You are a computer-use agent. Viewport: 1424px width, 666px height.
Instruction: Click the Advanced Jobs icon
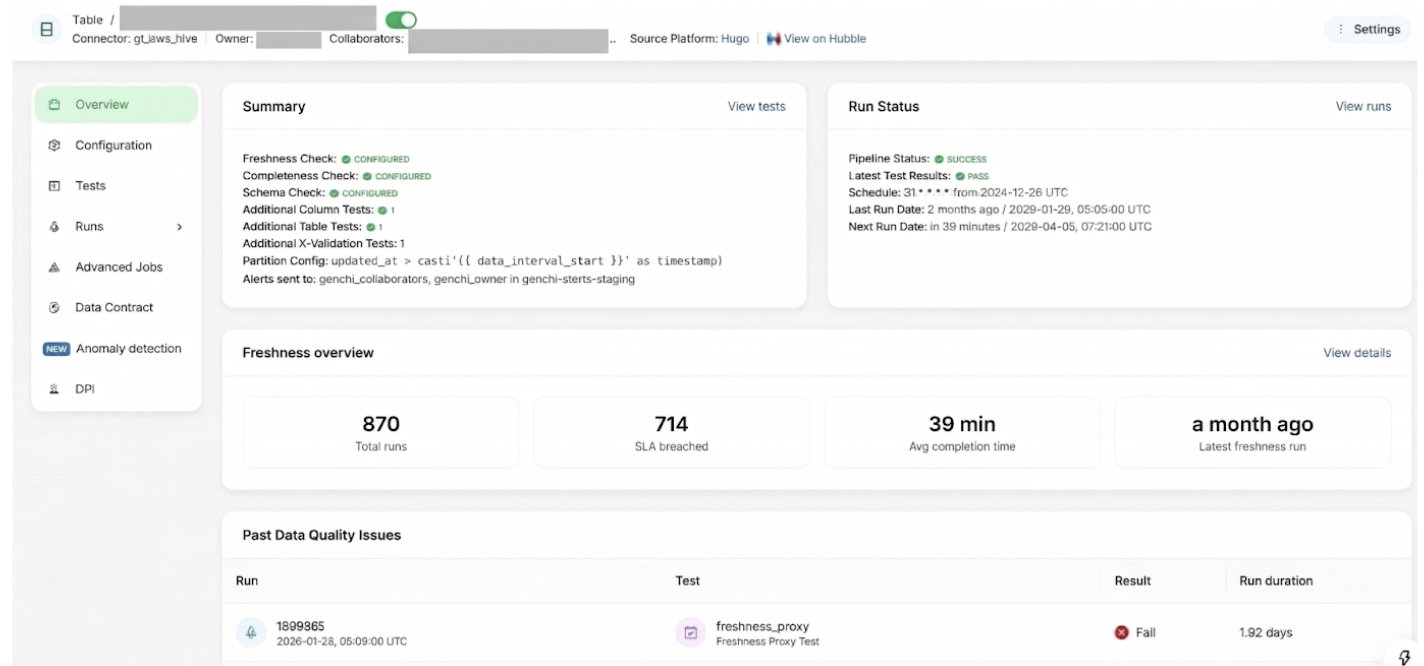[x=55, y=268]
